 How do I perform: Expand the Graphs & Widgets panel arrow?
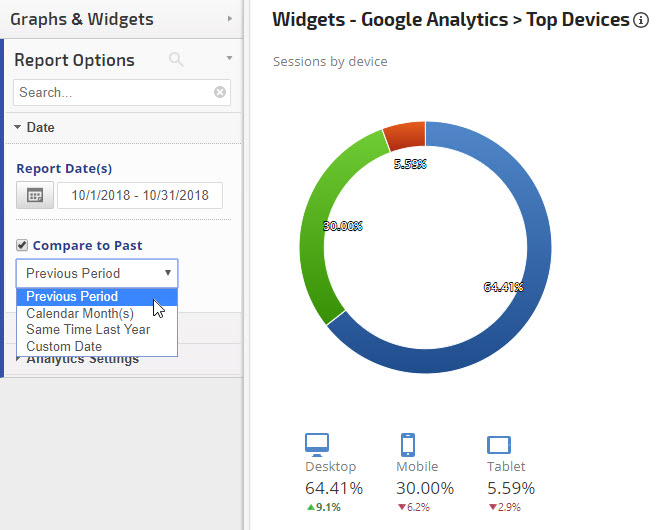(x=229, y=19)
